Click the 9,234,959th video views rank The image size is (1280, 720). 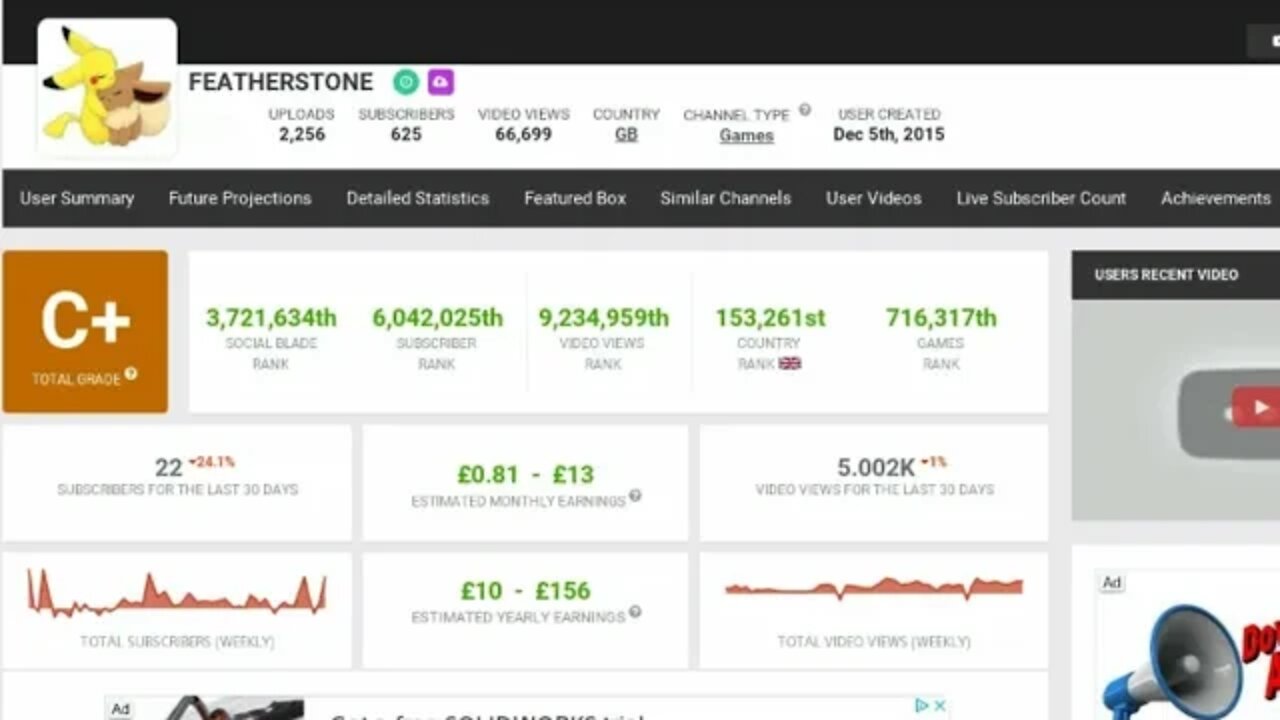tap(603, 318)
